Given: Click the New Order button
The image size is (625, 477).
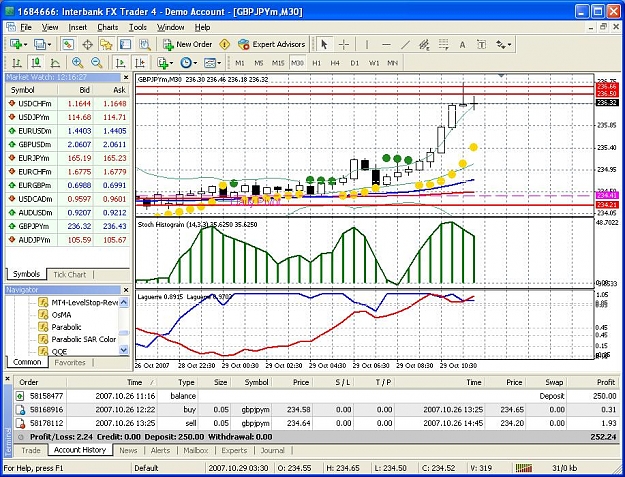Looking at the screenshot, I should [187, 44].
